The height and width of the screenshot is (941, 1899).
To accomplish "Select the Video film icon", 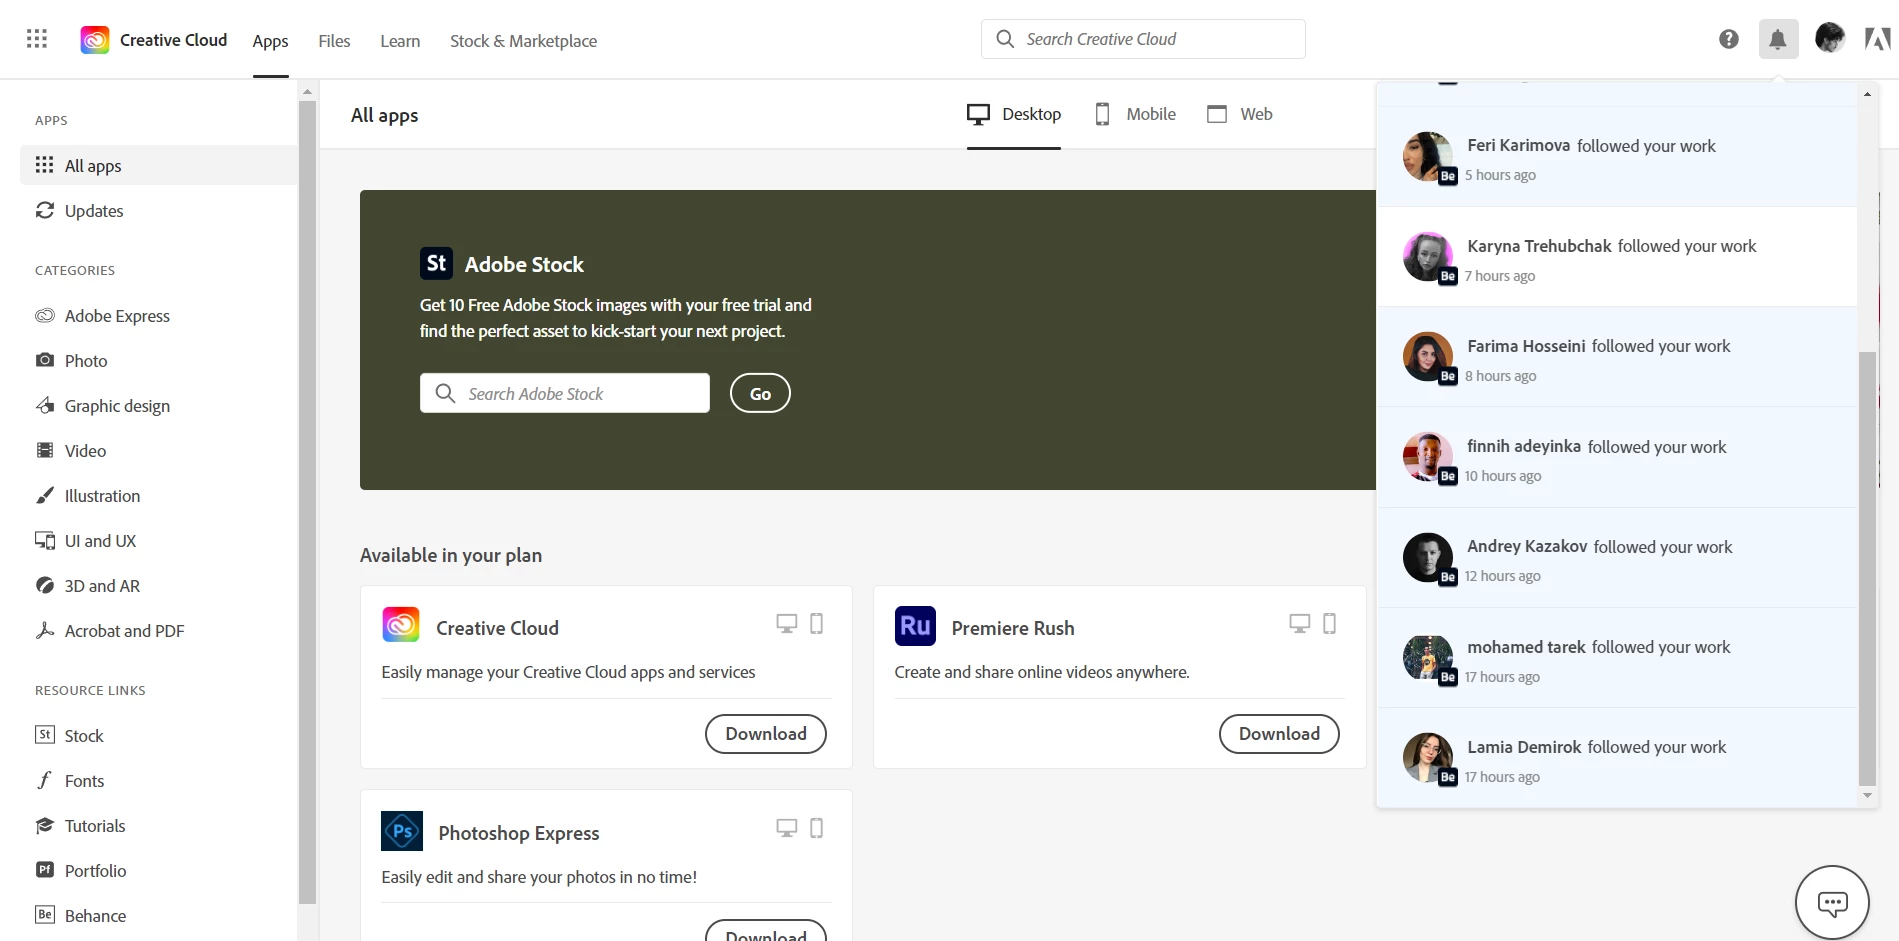I will coord(45,450).
